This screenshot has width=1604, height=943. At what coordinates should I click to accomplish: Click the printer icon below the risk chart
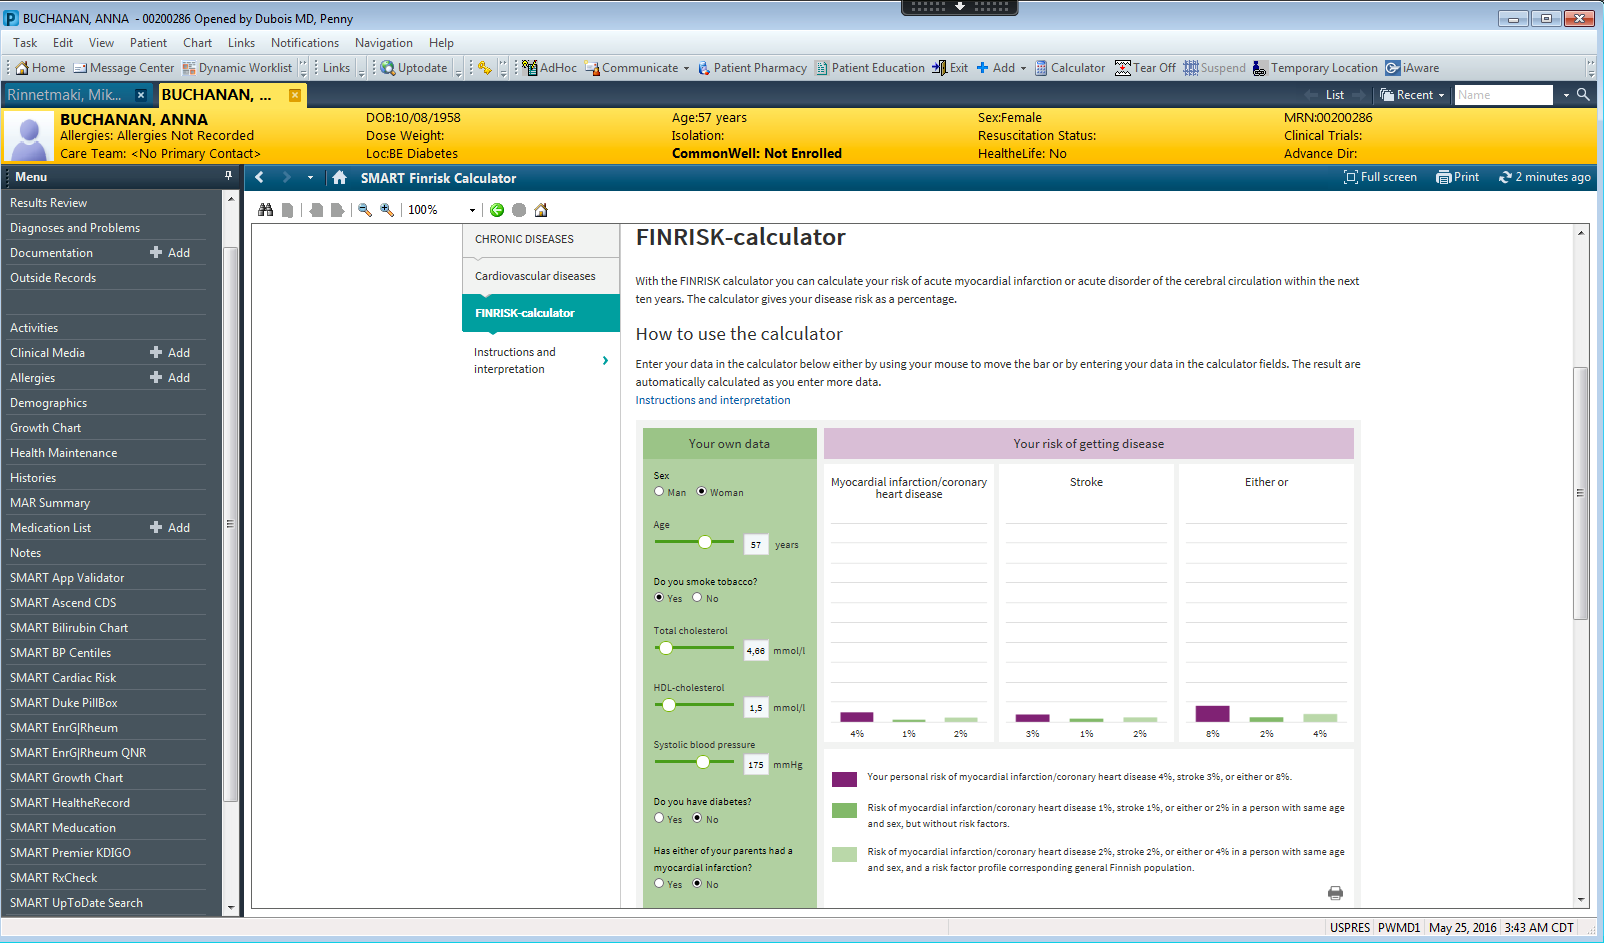1335,893
